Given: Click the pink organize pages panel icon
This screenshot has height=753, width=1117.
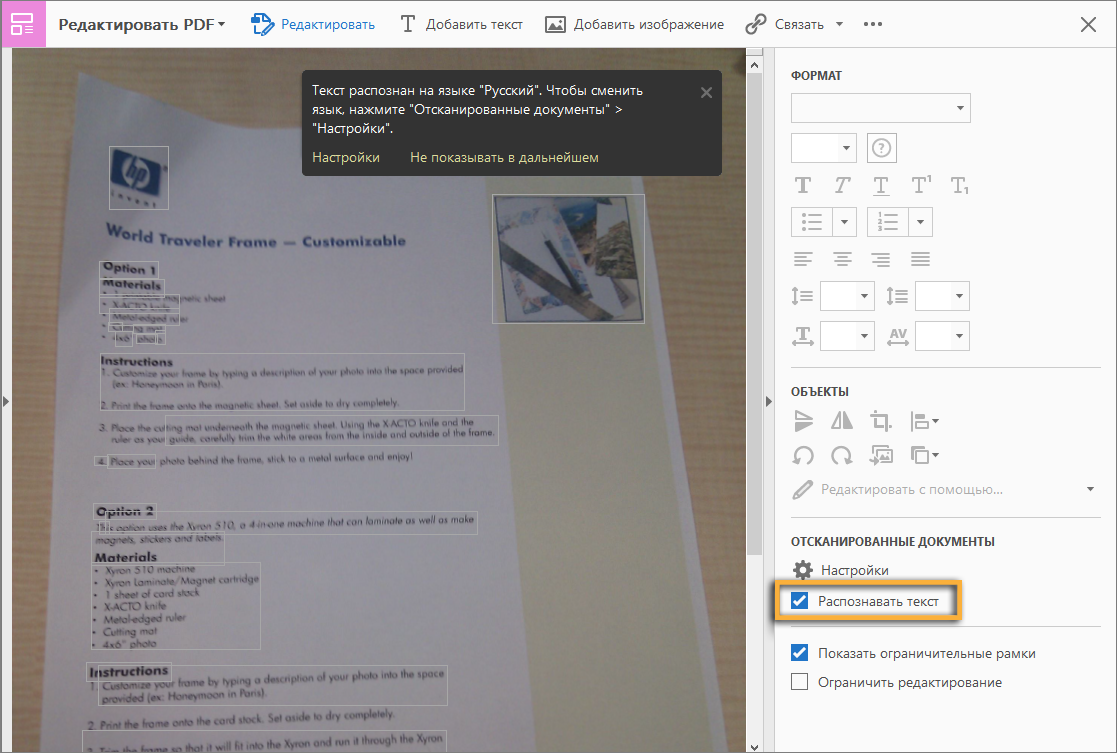Looking at the screenshot, I should click(x=23, y=24).
